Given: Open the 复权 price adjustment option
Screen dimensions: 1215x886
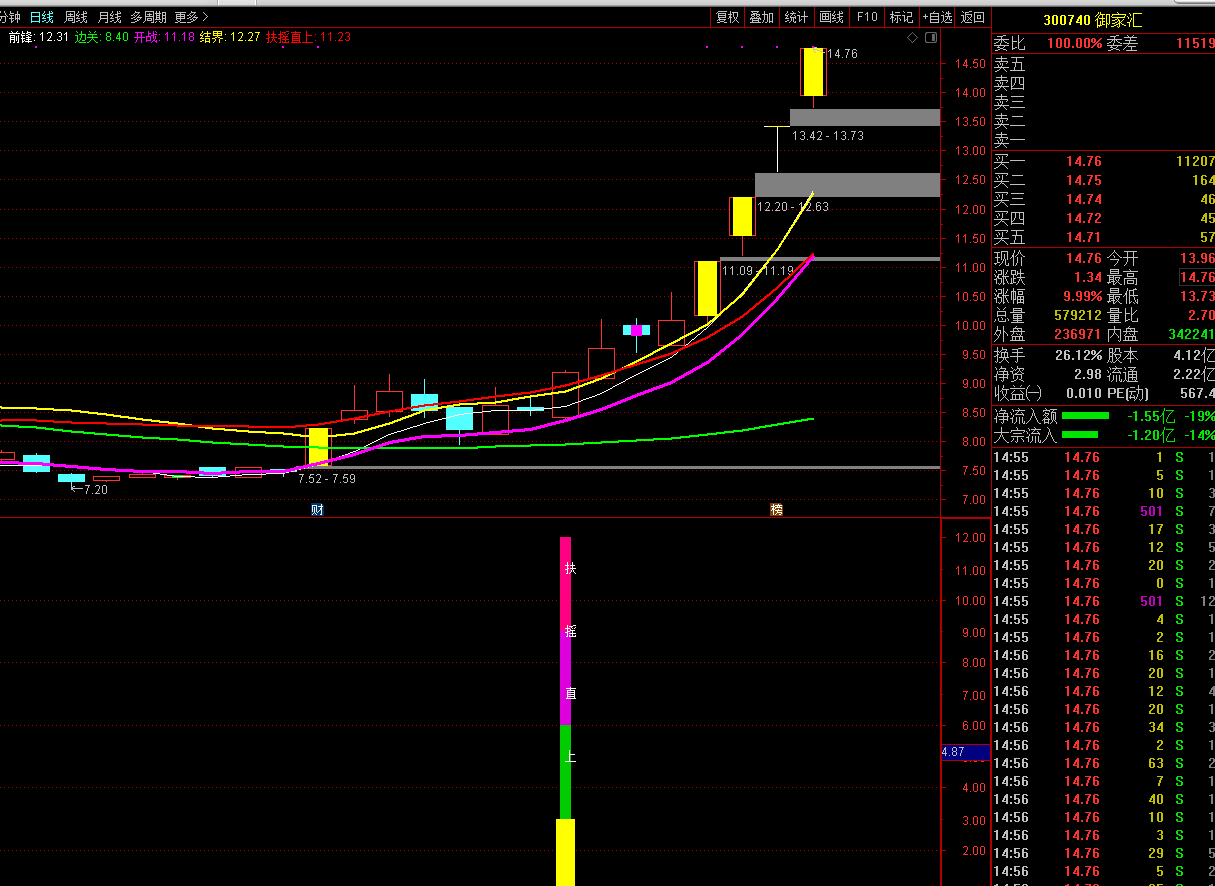Looking at the screenshot, I should pyautogui.click(x=727, y=17).
